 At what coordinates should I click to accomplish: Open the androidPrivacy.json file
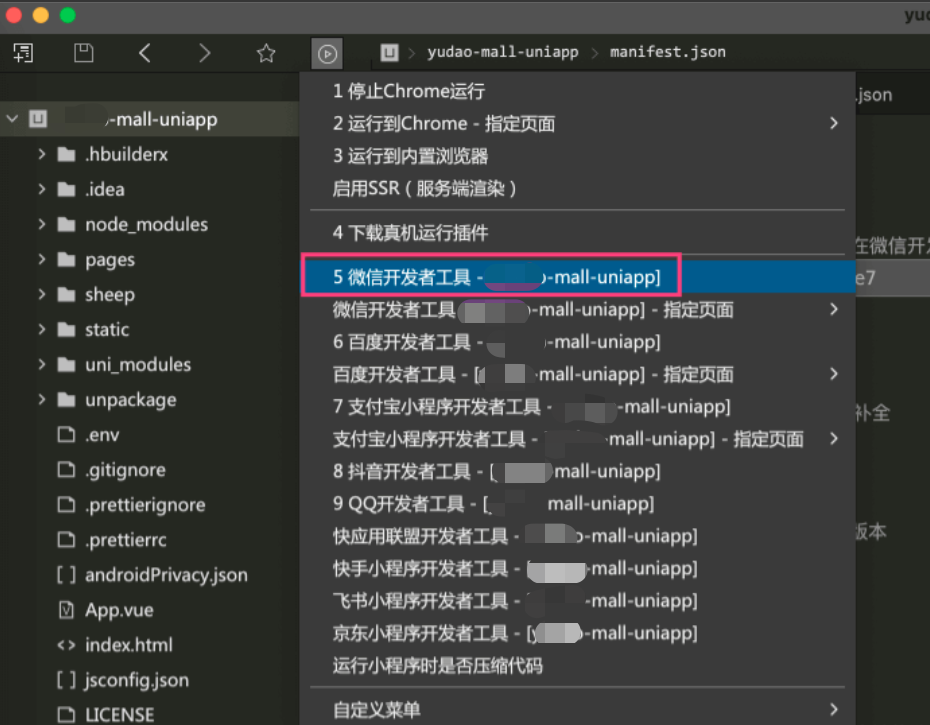166,575
